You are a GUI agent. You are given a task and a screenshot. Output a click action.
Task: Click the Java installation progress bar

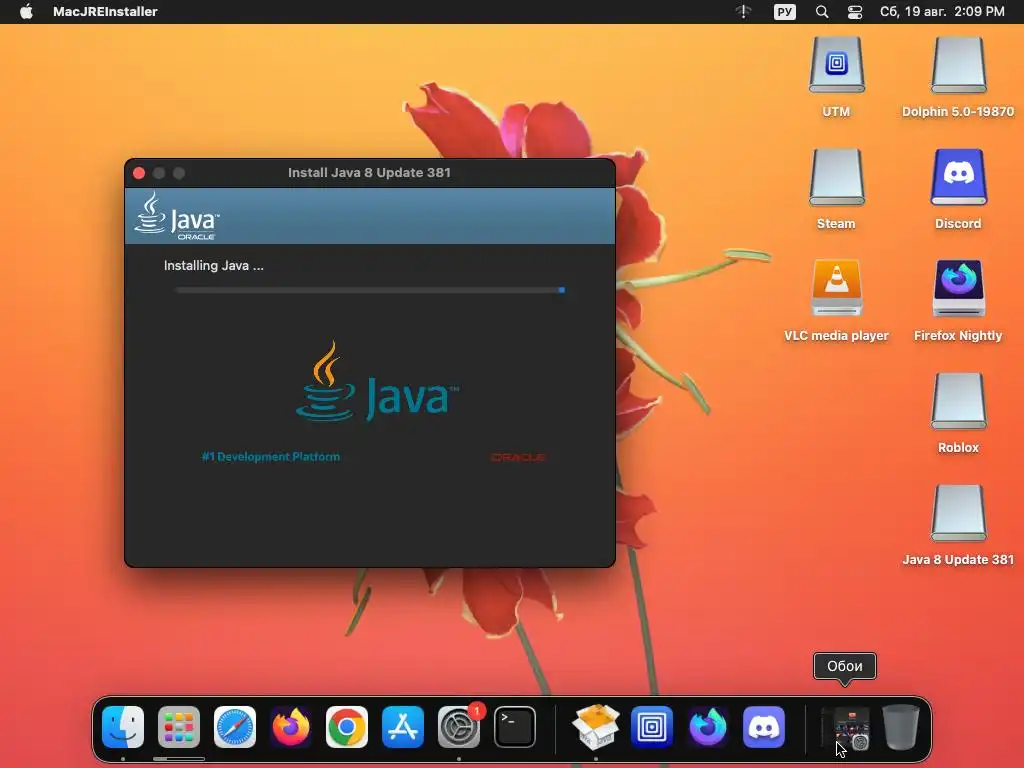coord(370,290)
